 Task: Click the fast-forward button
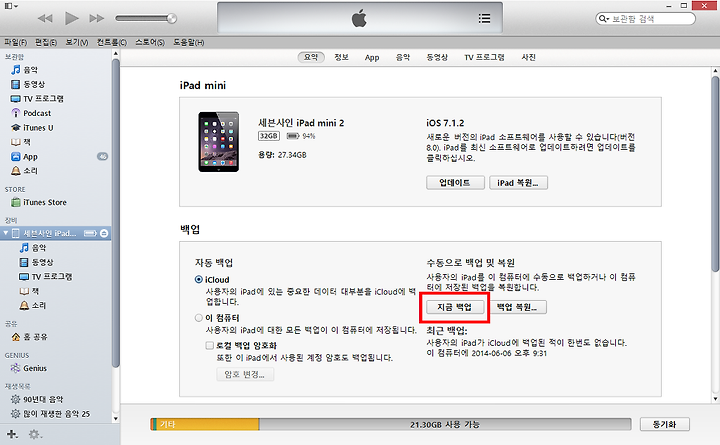(x=96, y=18)
